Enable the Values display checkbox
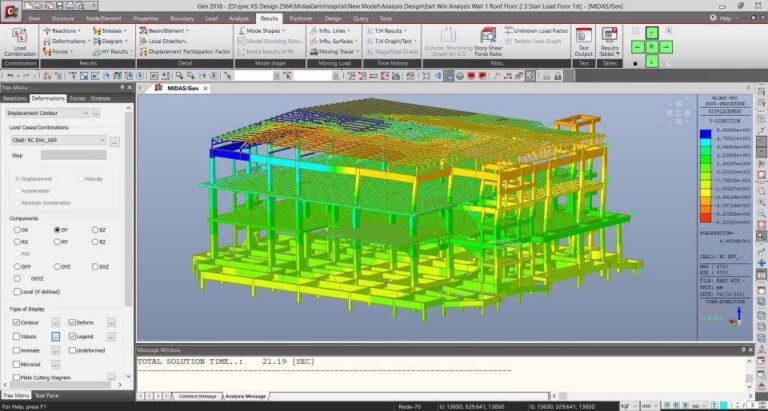Image resolution: width=768 pixels, height=411 pixels. click(17, 337)
